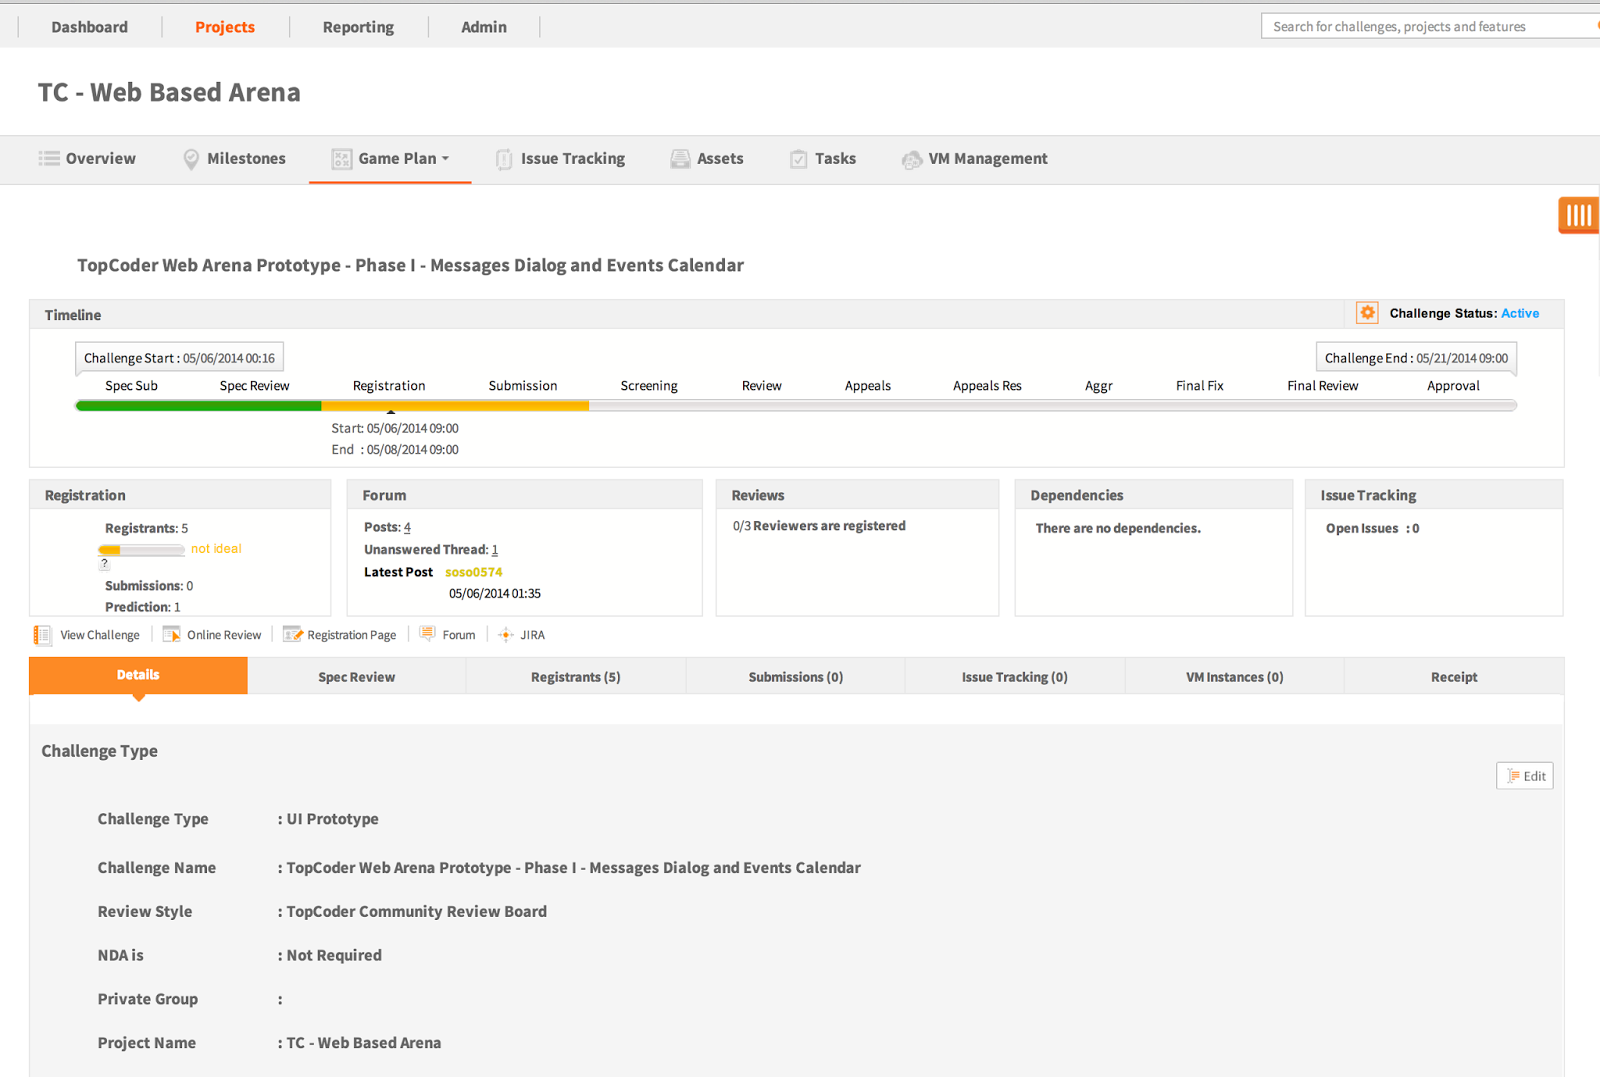Select the Submissions (0) tab

tap(796, 677)
